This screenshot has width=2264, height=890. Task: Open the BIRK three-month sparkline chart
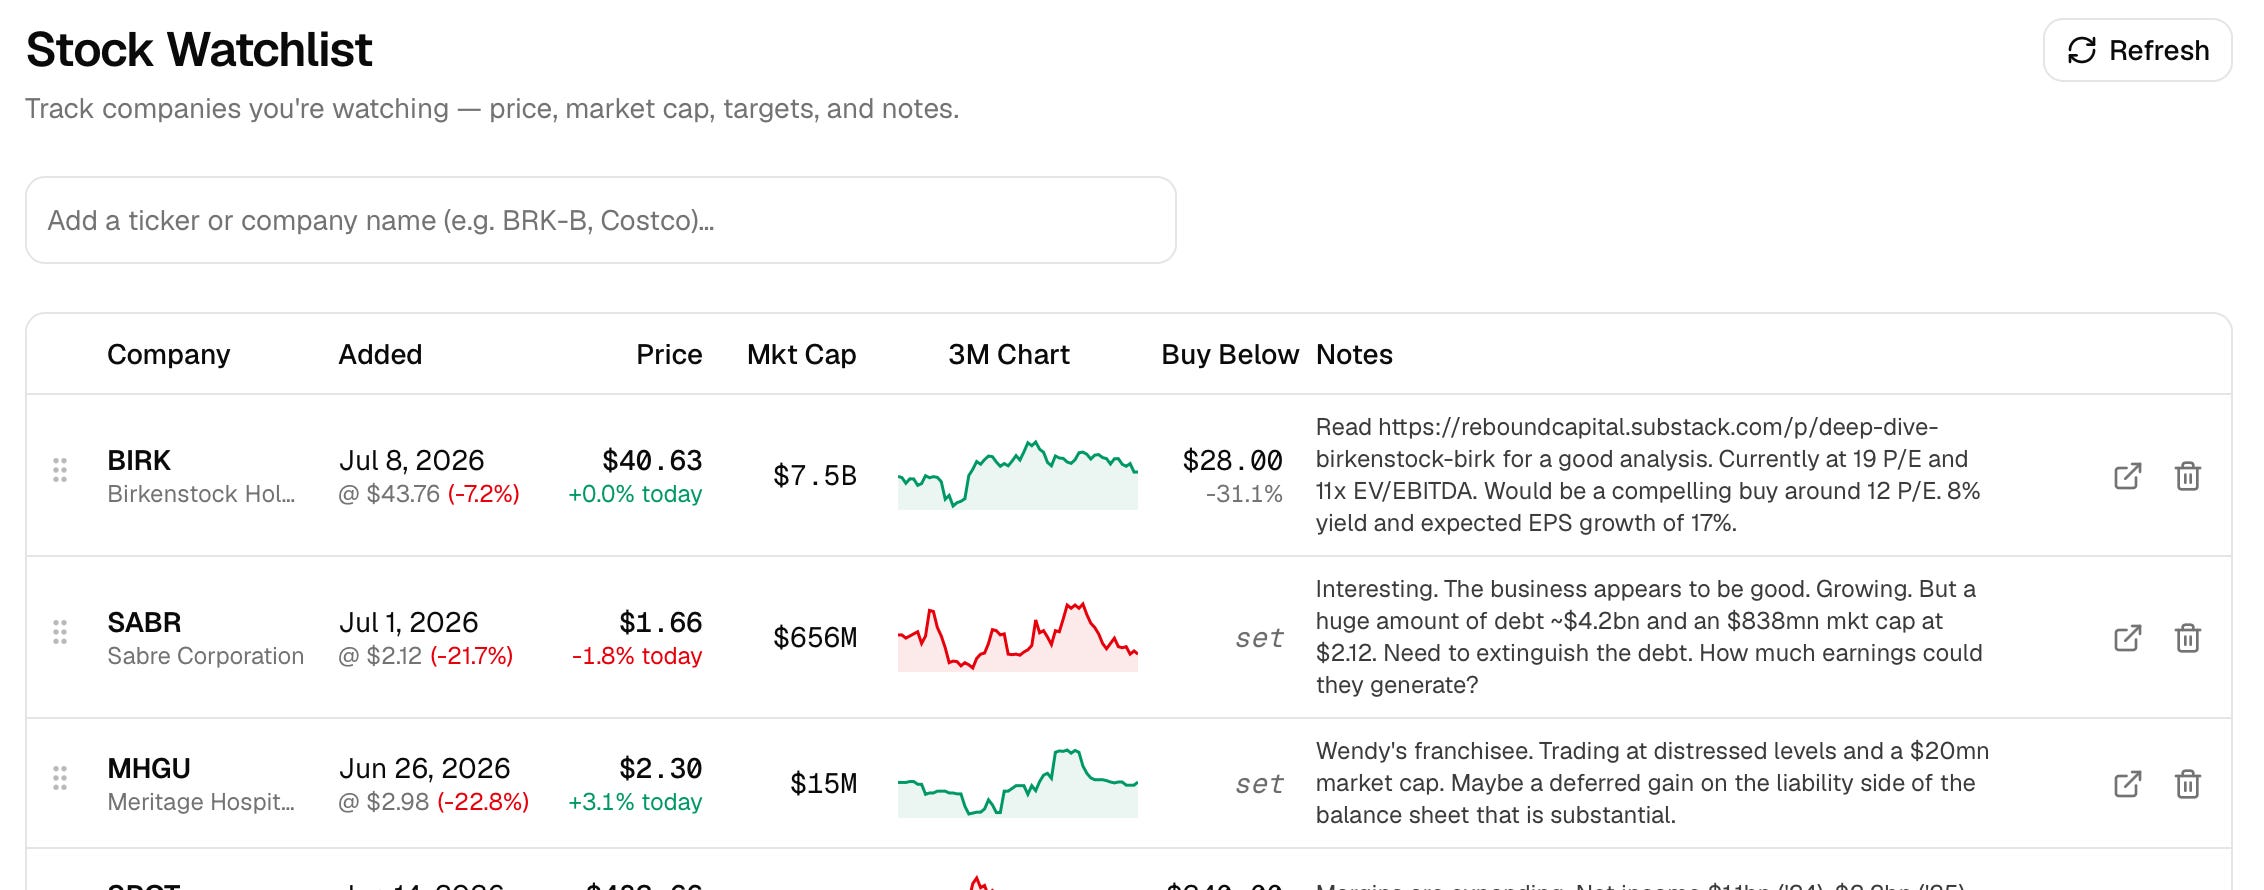tap(1018, 475)
